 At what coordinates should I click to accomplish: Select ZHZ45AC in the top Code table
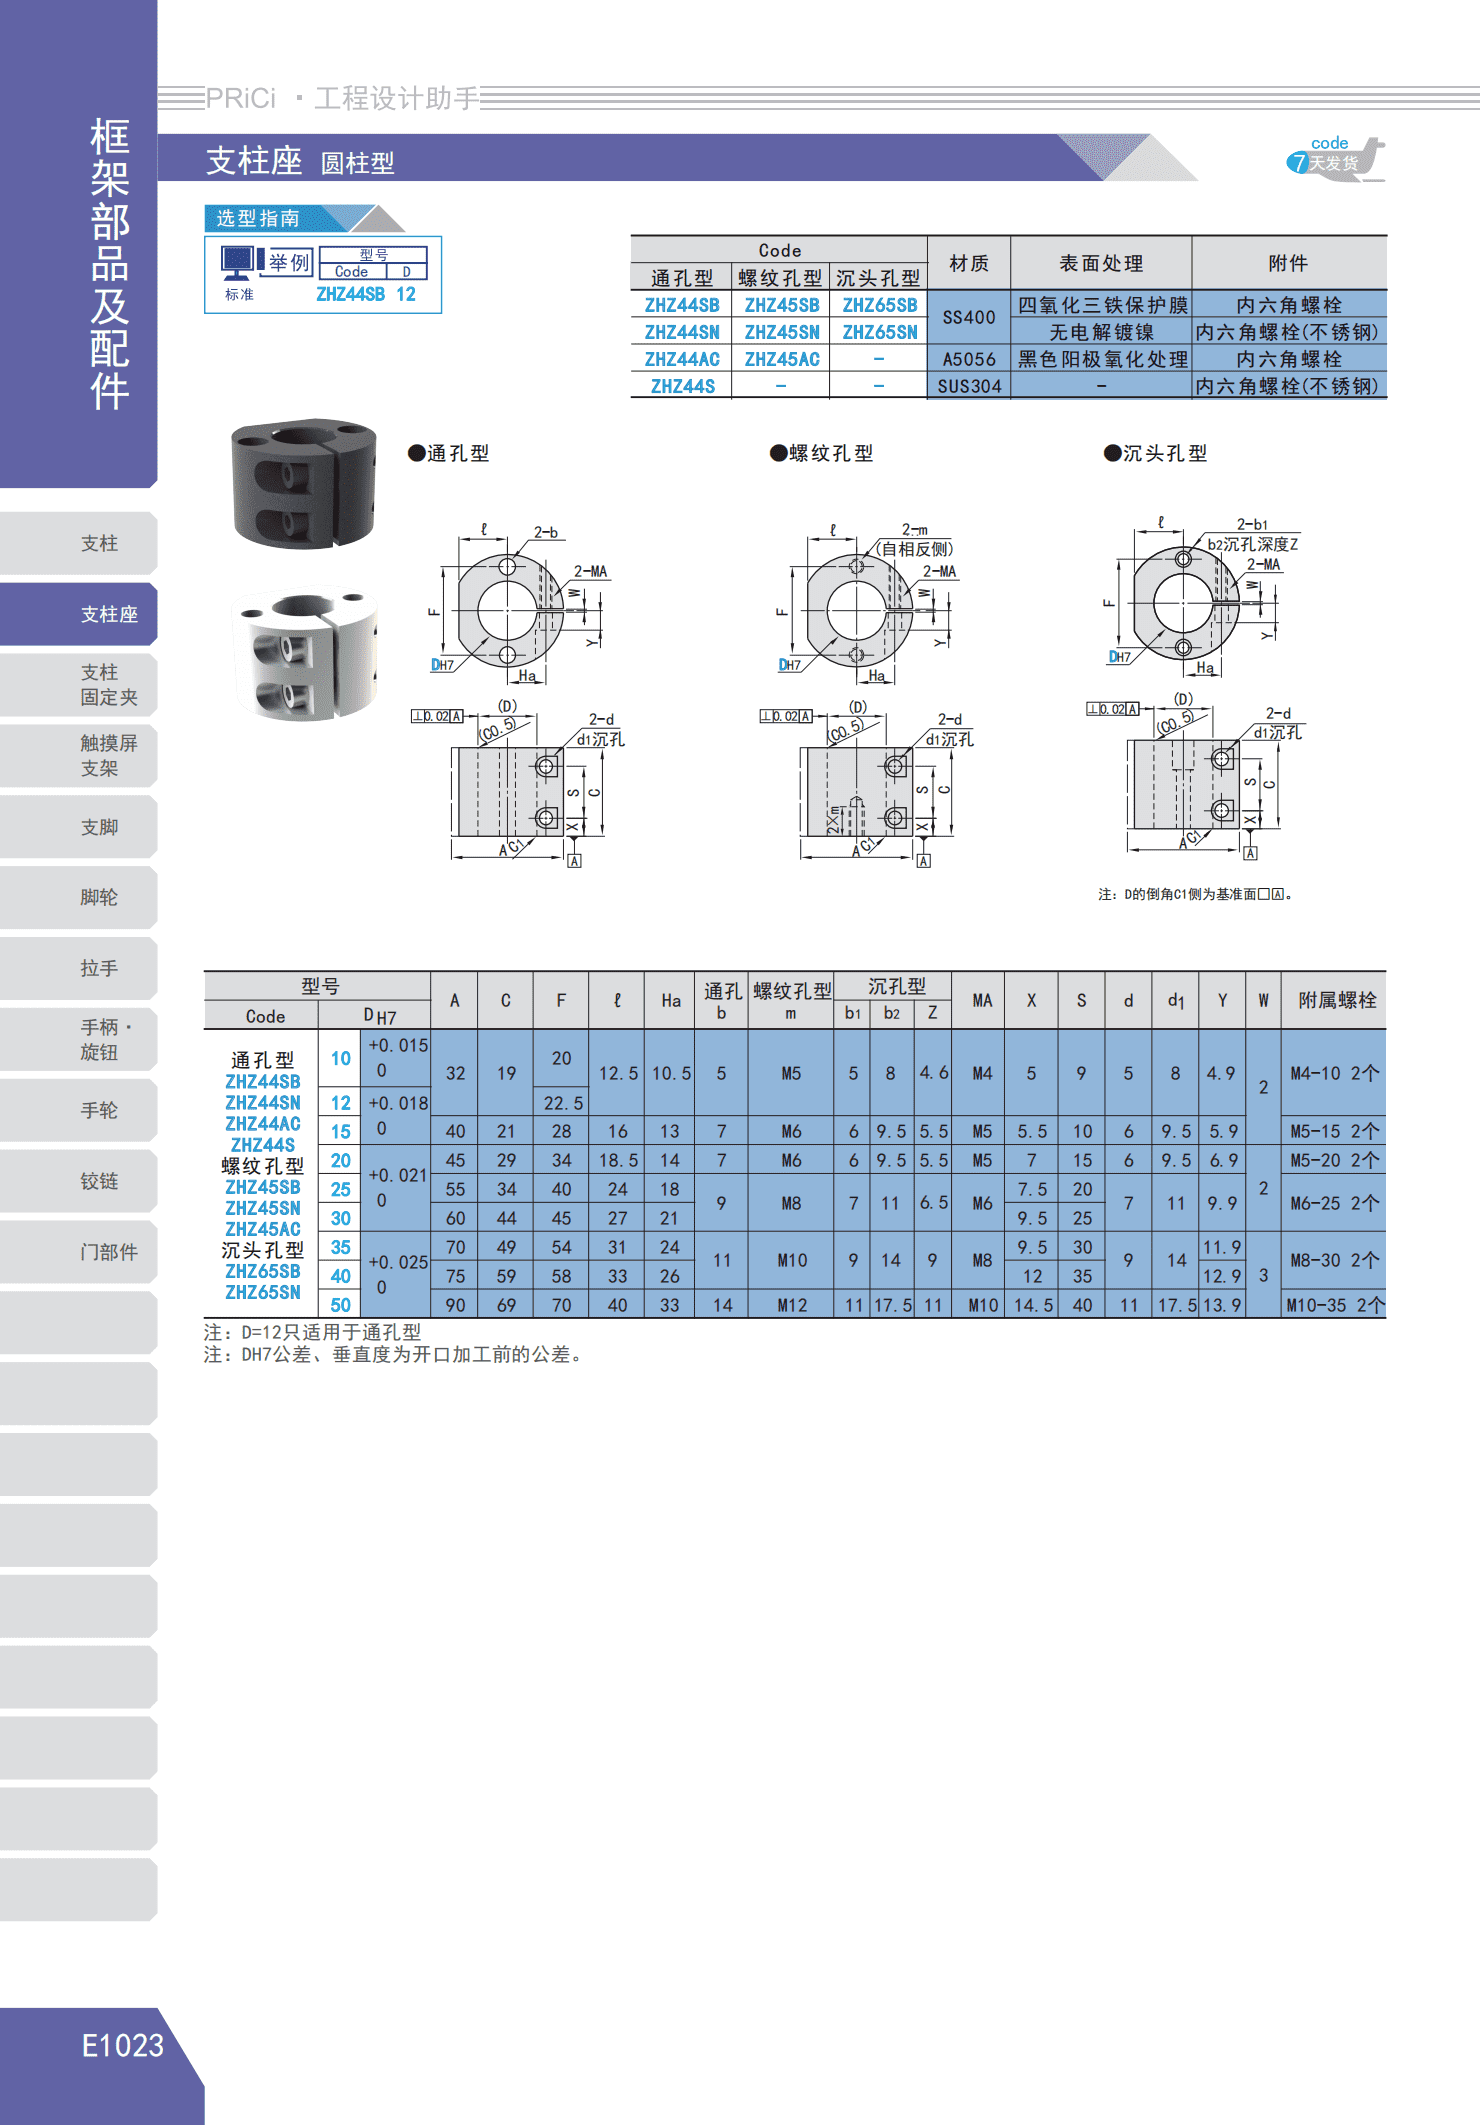pos(782,359)
